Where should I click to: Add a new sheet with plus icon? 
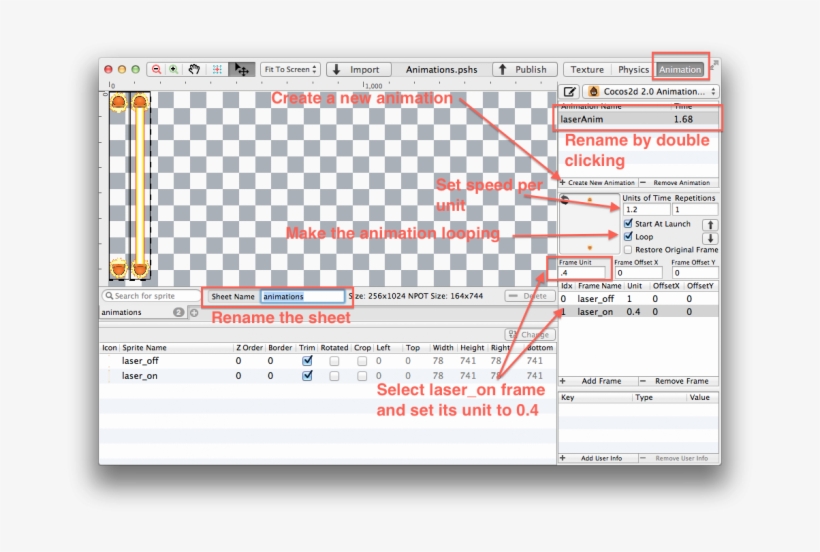coord(194,312)
